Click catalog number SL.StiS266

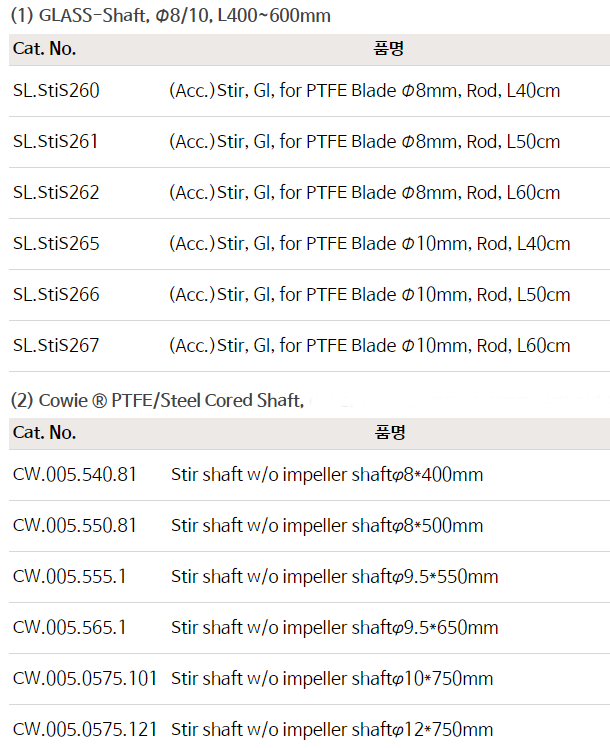click(56, 295)
